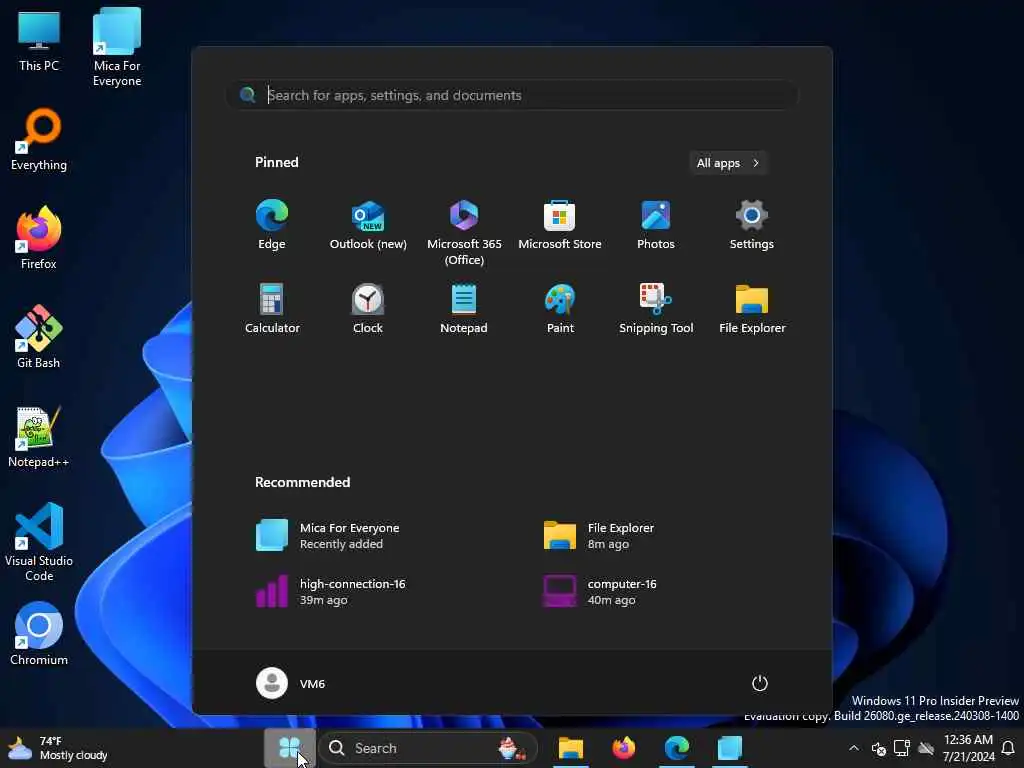1024x768 pixels.
Task: Launch Notepad from pinned apps
Action: pyautogui.click(x=464, y=308)
